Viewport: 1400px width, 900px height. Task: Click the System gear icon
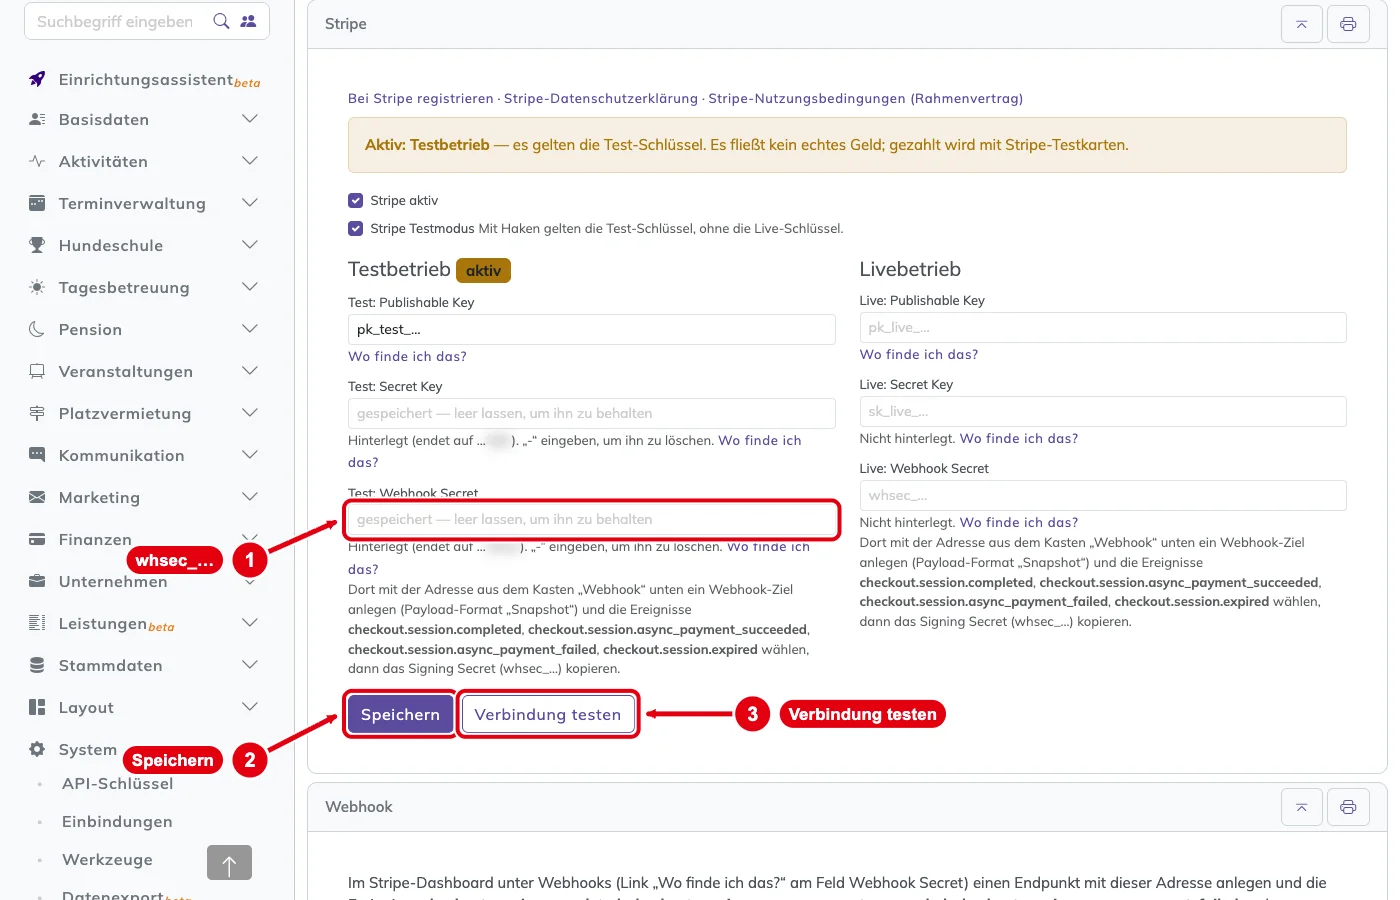tap(37, 749)
